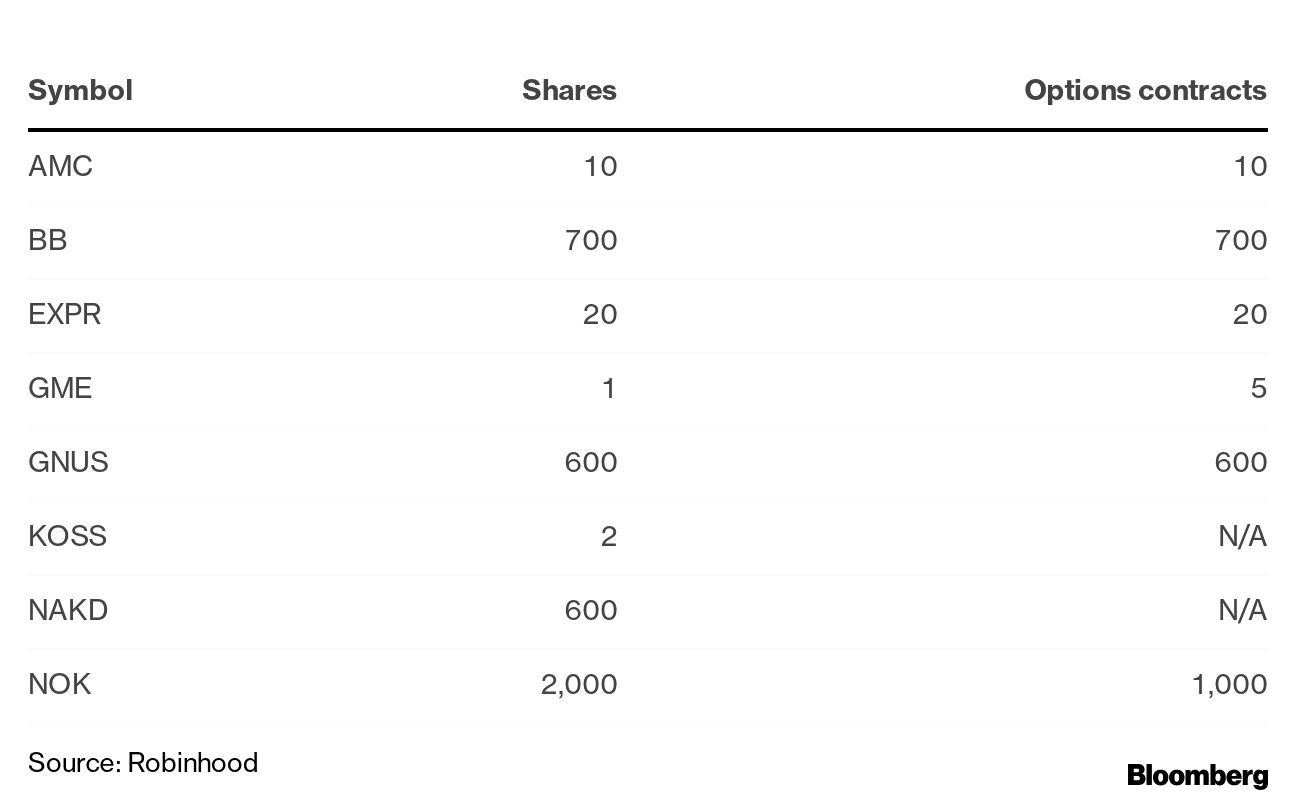Select the AMC symbol cell
Screen dimensions: 1296x802
point(60,166)
